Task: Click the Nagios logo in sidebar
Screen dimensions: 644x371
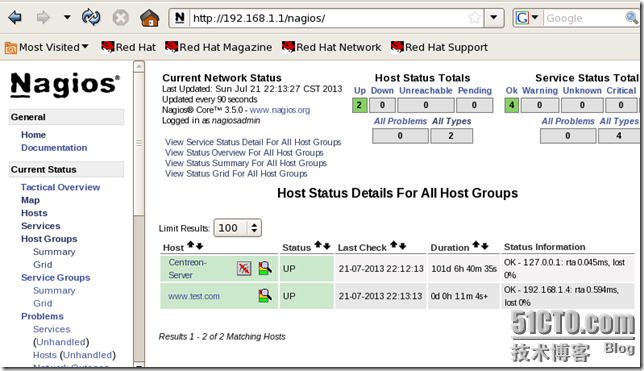Action: pyautogui.click(x=65, y=85)
